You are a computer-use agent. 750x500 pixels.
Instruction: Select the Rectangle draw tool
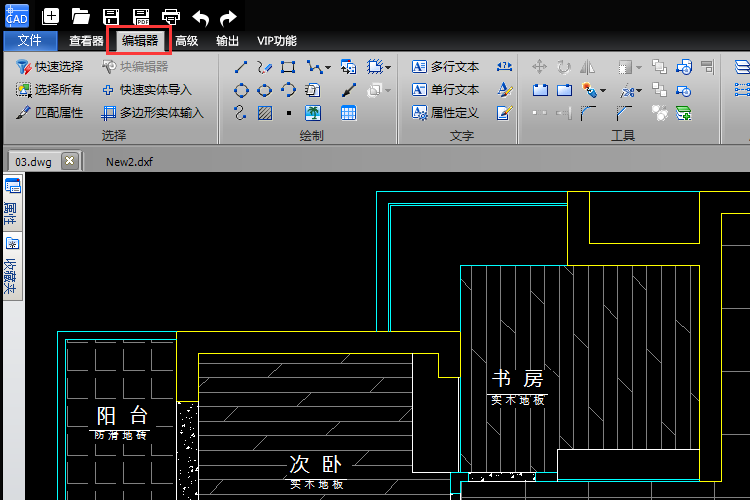288,67
